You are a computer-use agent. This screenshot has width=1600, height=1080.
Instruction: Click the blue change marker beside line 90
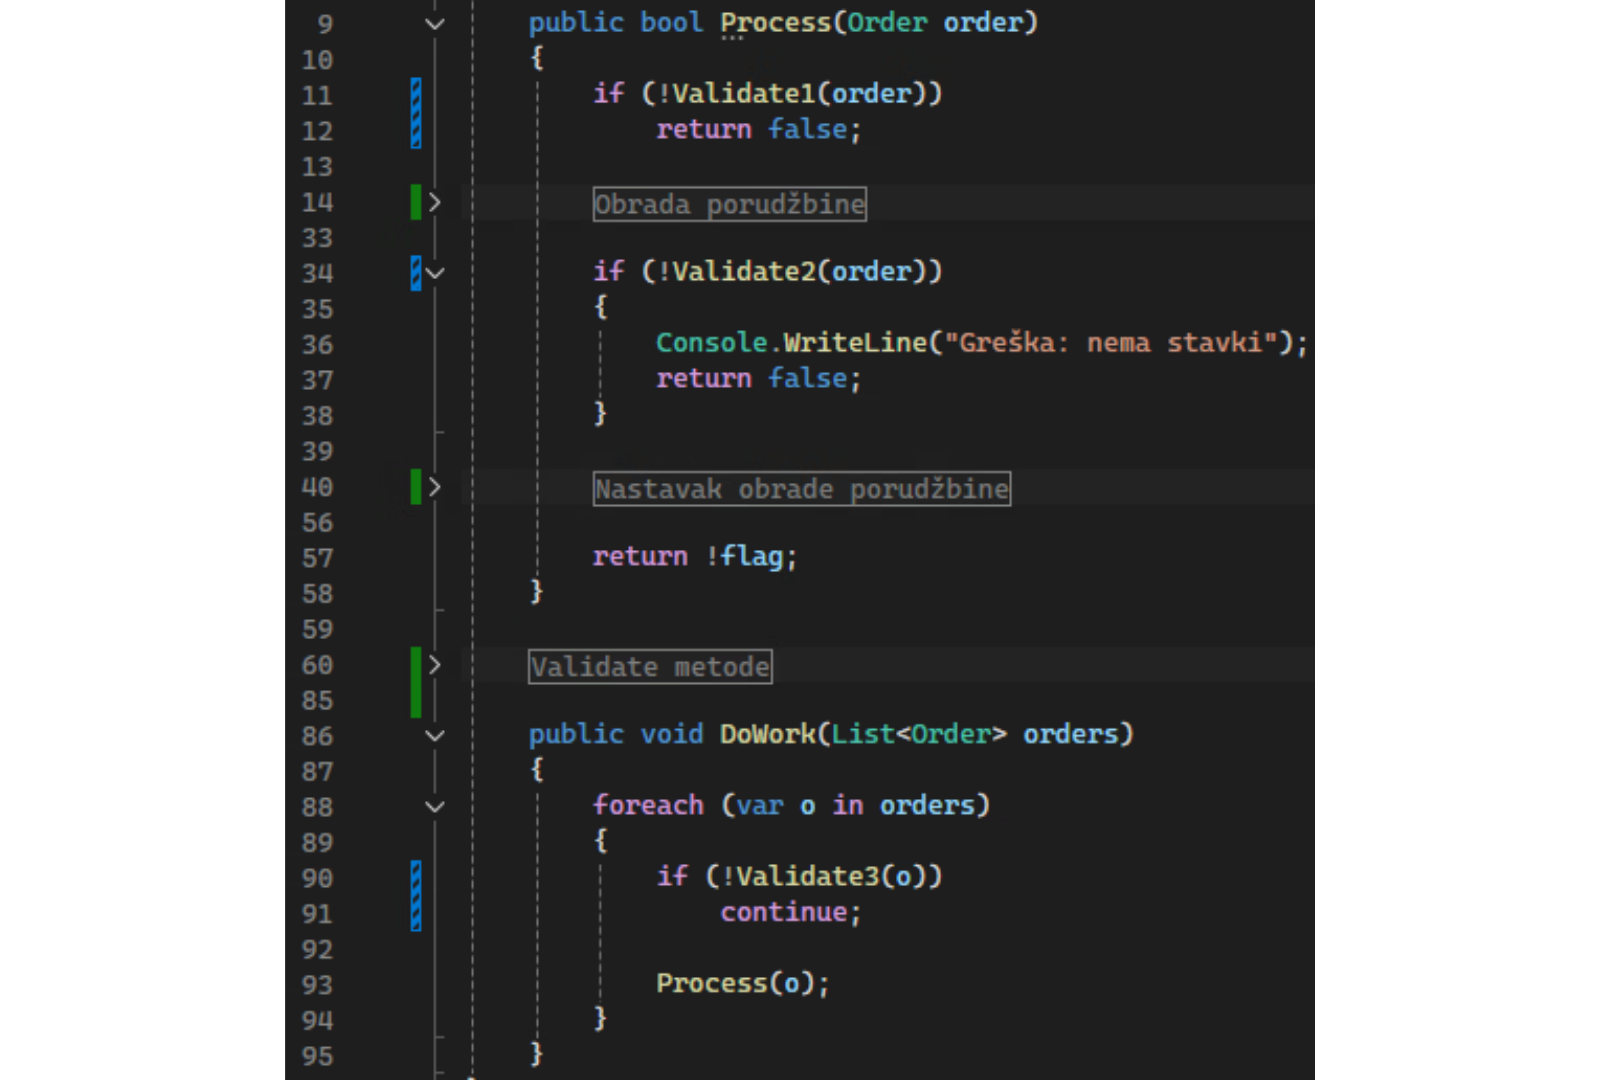point(416,896)
